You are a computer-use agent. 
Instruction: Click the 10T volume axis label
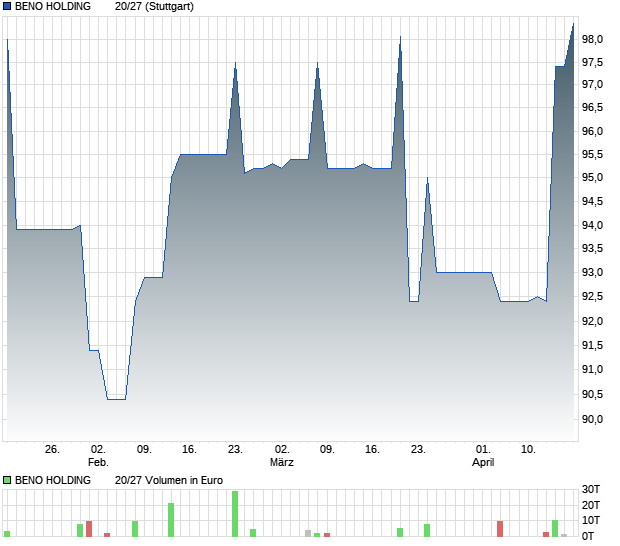pos(594,521)
